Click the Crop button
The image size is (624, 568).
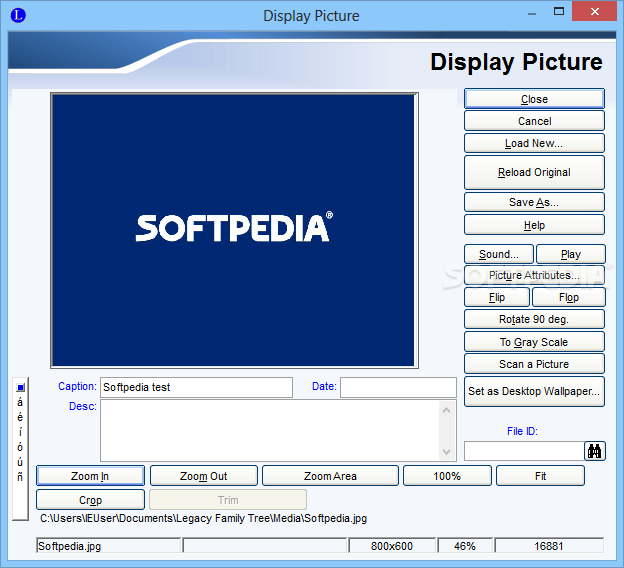coord(90,500)
